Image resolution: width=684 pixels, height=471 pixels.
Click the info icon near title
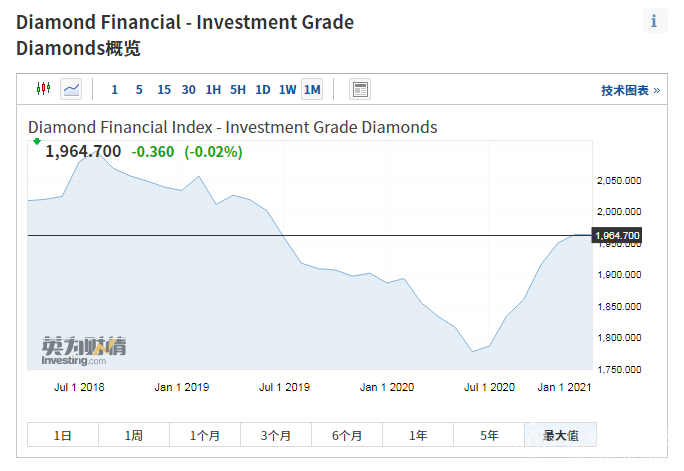[654, 21]
